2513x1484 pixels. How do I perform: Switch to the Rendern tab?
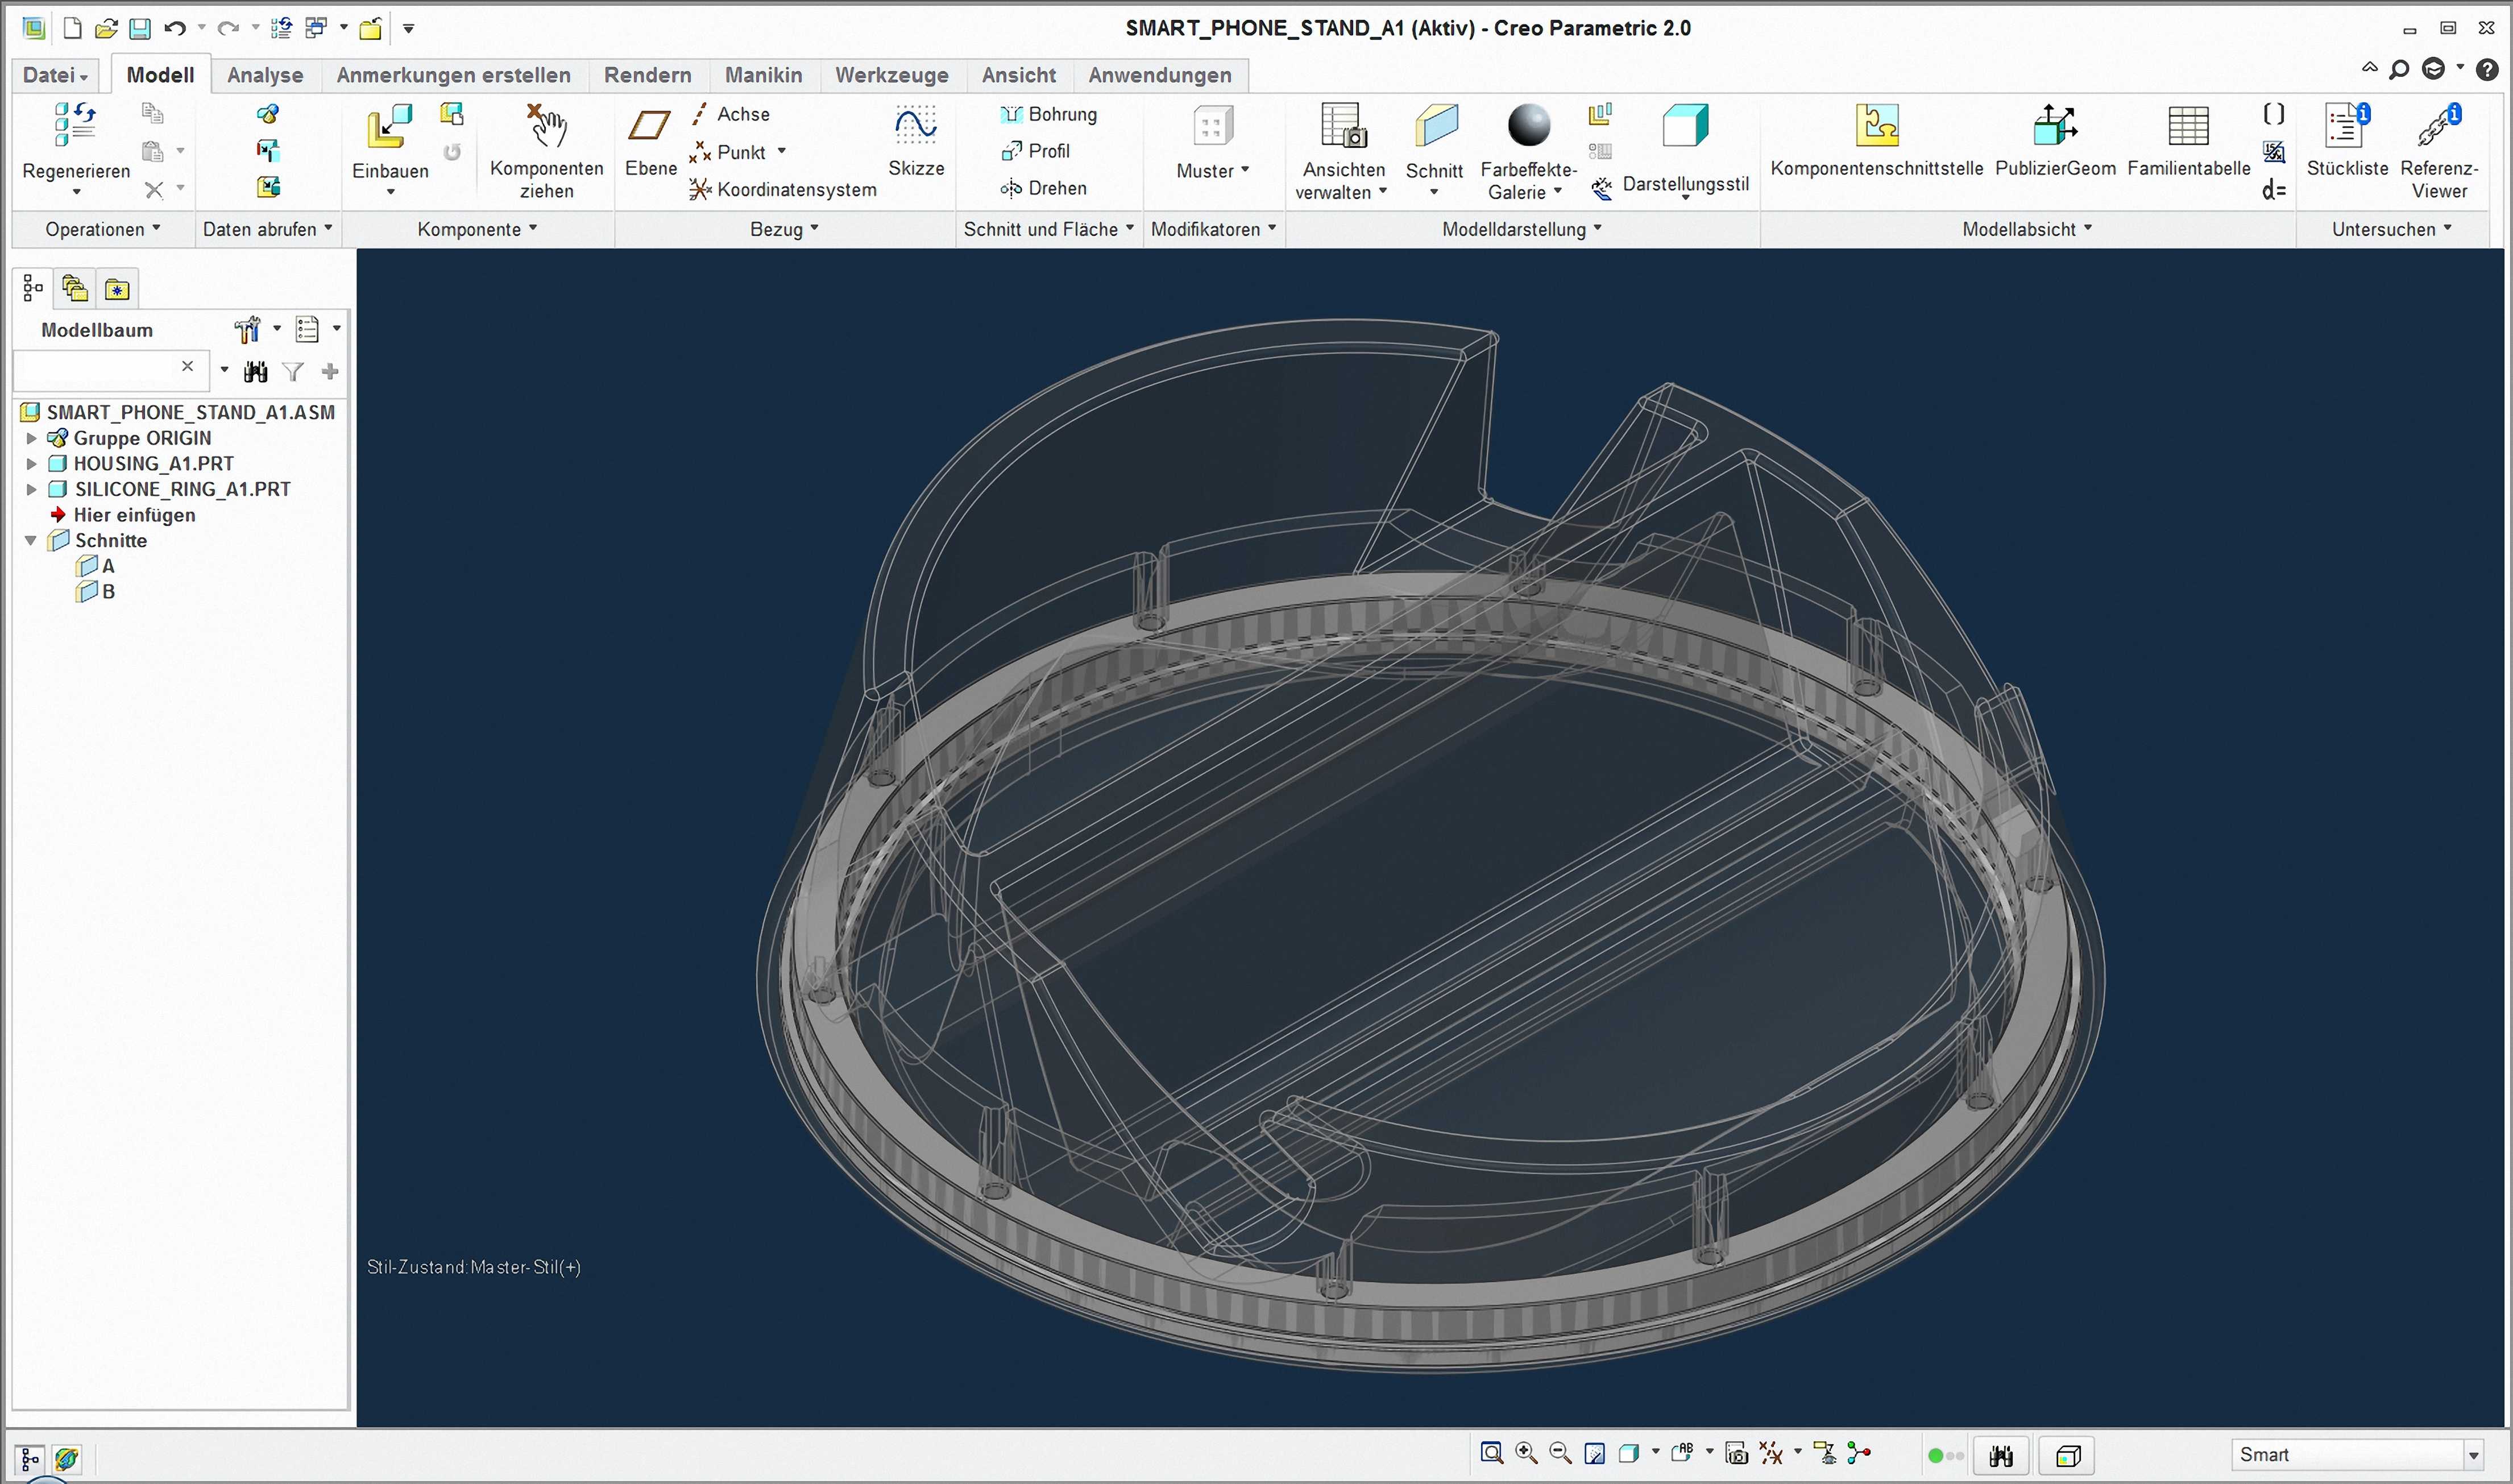pos(647,75)
